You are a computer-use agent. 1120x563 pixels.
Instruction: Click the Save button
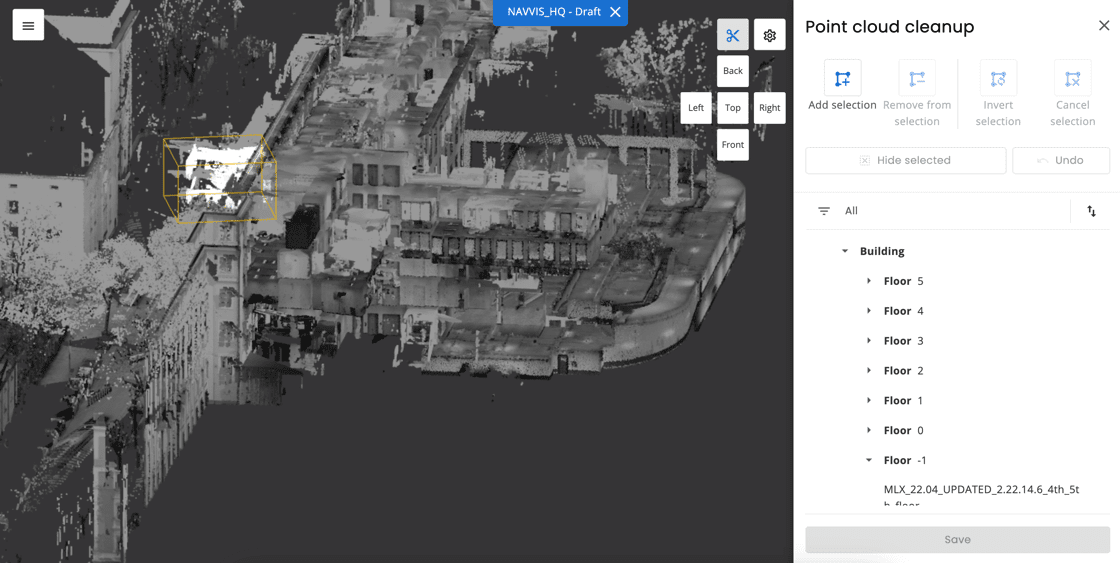(x=957, y=539)
